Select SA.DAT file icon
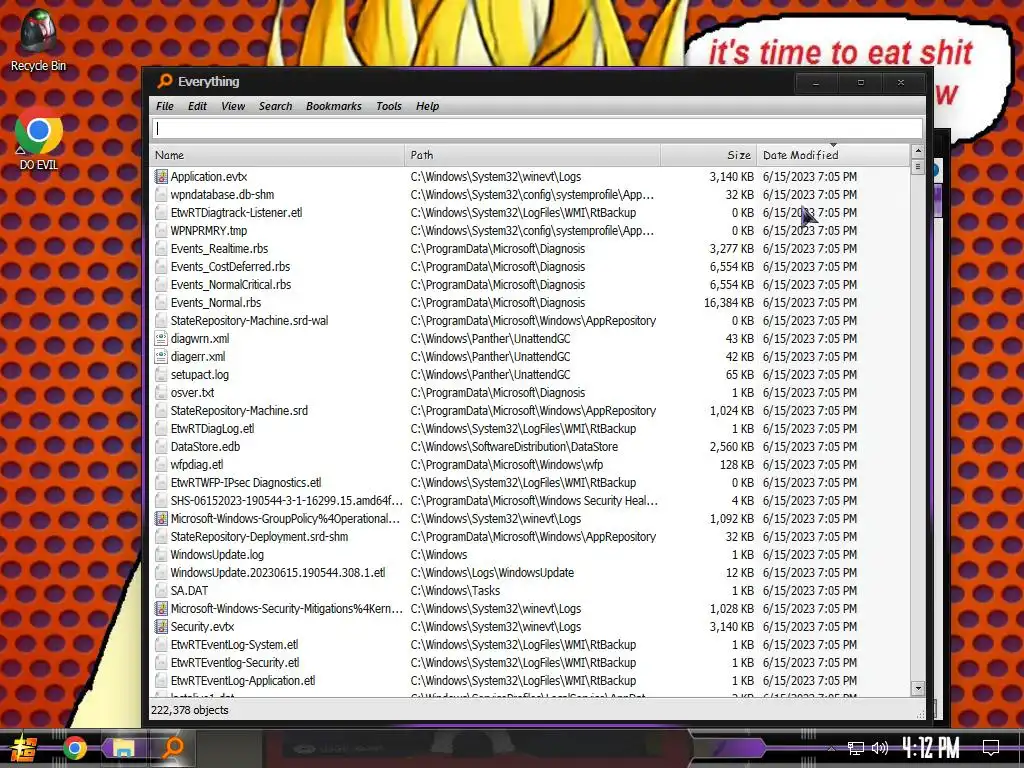The image size is (1024, 768). coord(161,590)
